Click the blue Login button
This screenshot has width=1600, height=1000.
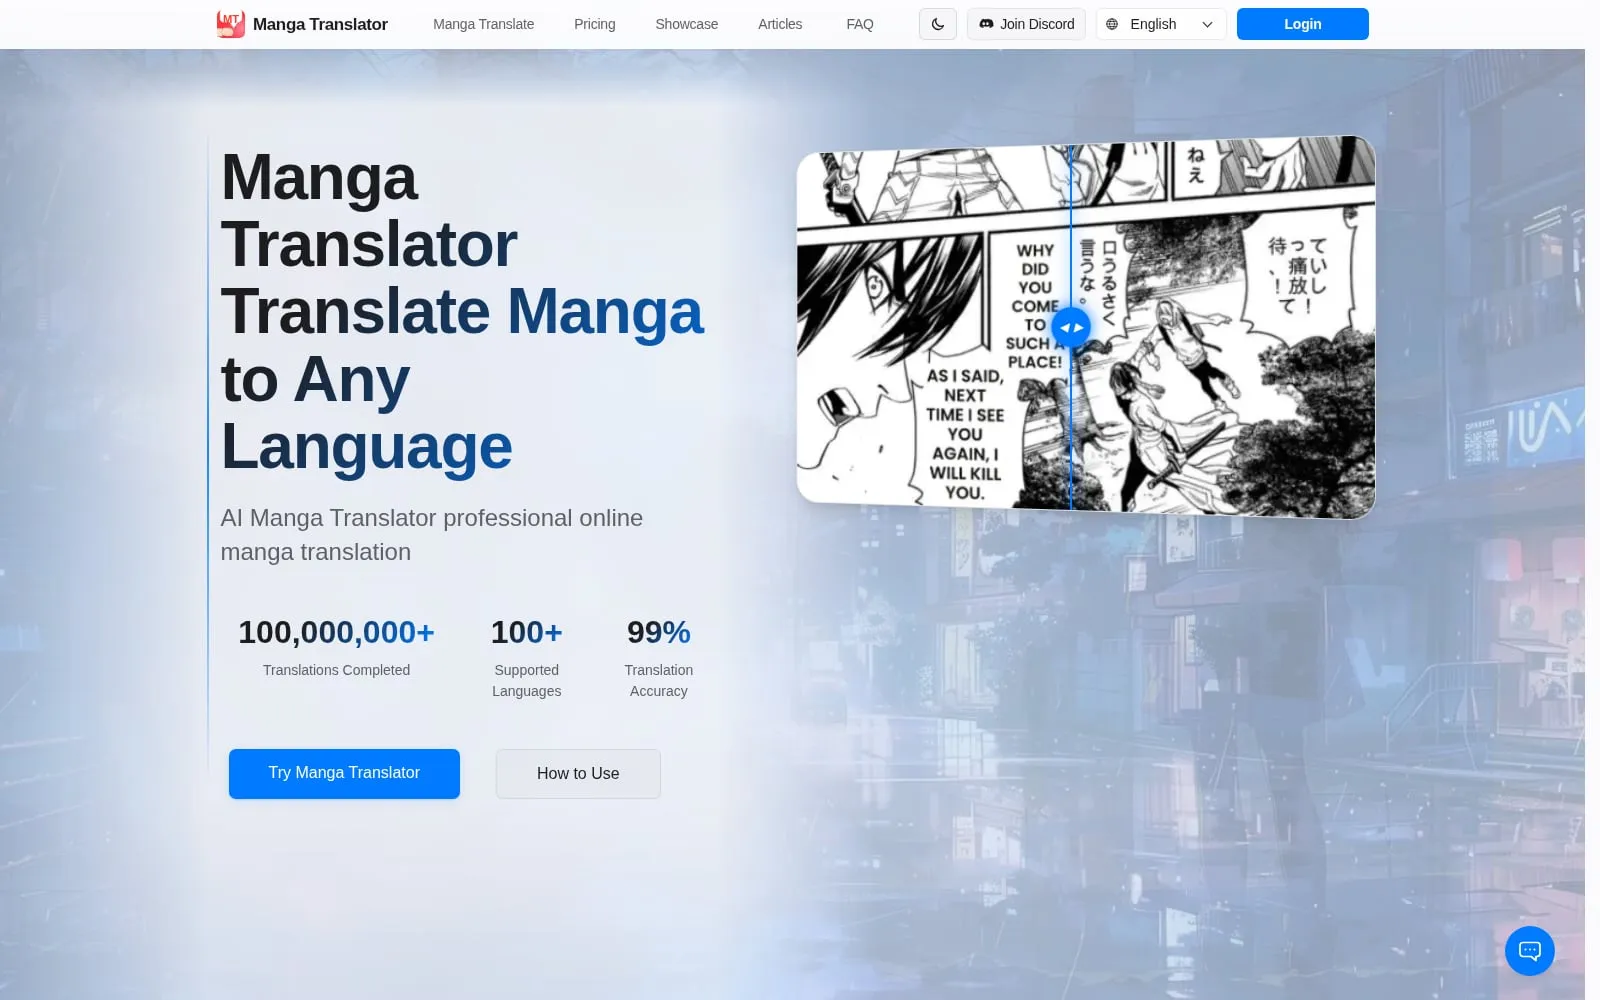coord(1302,24)
